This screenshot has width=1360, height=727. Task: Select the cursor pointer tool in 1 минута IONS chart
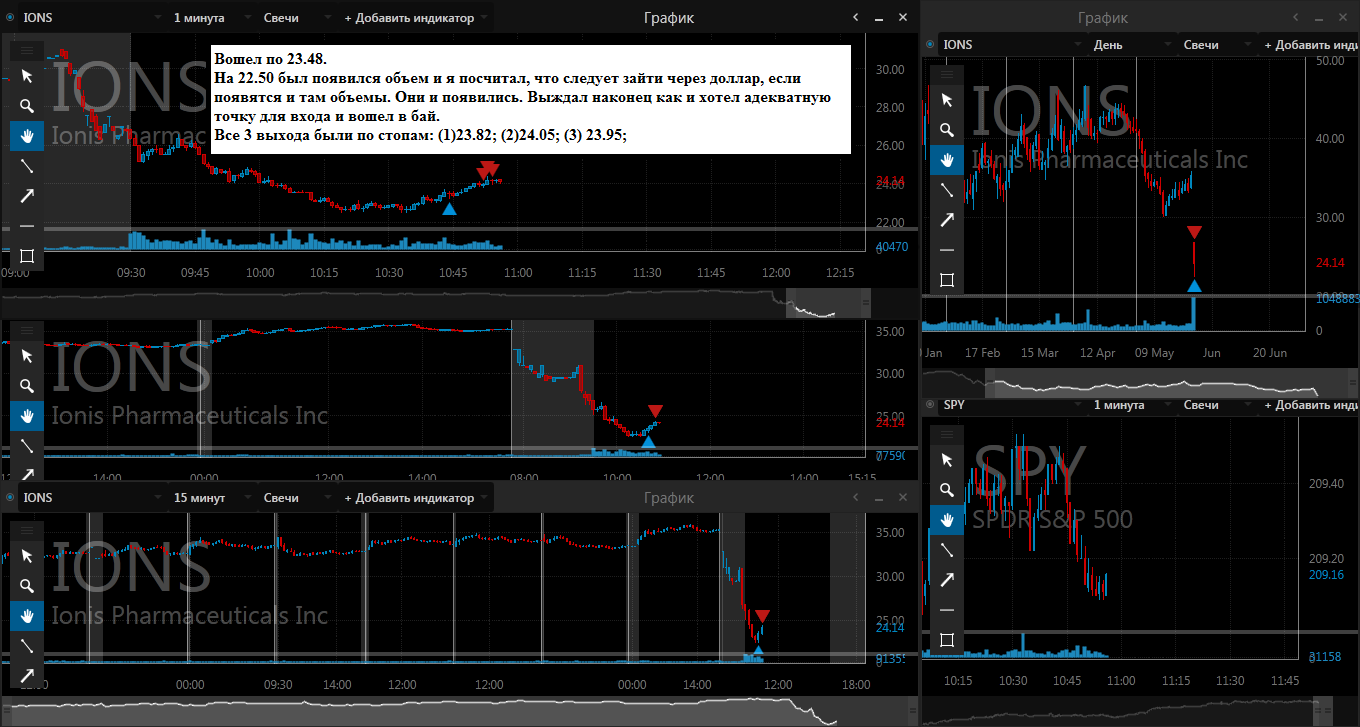[x=27, y=76]
